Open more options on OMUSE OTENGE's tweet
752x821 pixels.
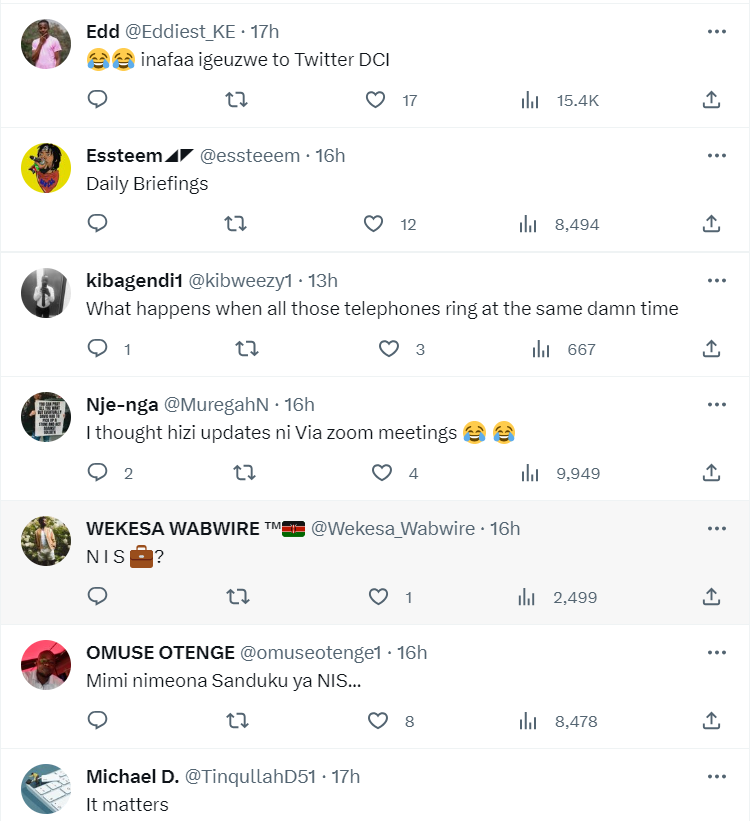point(716,653)
